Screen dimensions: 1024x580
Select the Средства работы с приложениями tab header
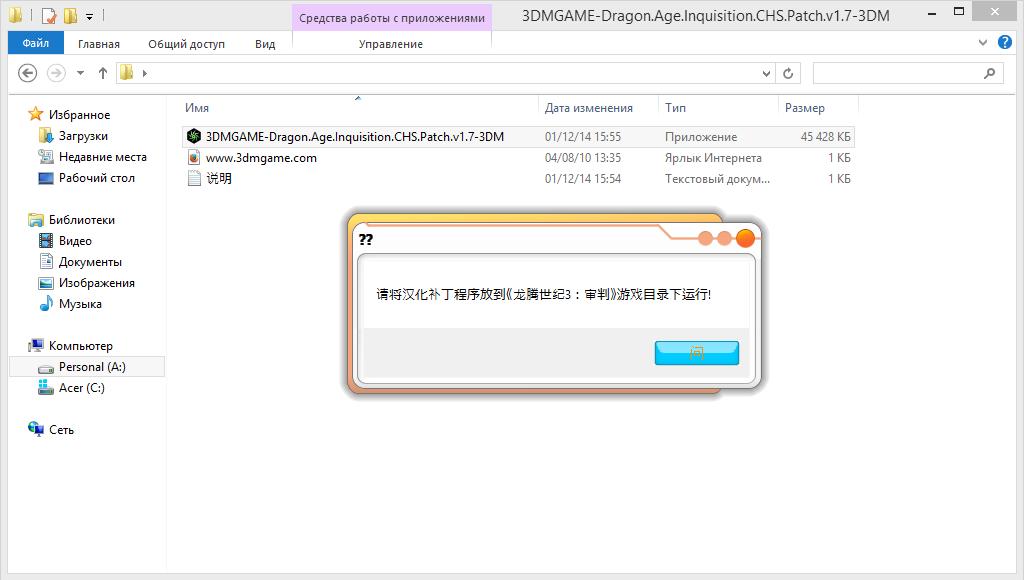392,18
